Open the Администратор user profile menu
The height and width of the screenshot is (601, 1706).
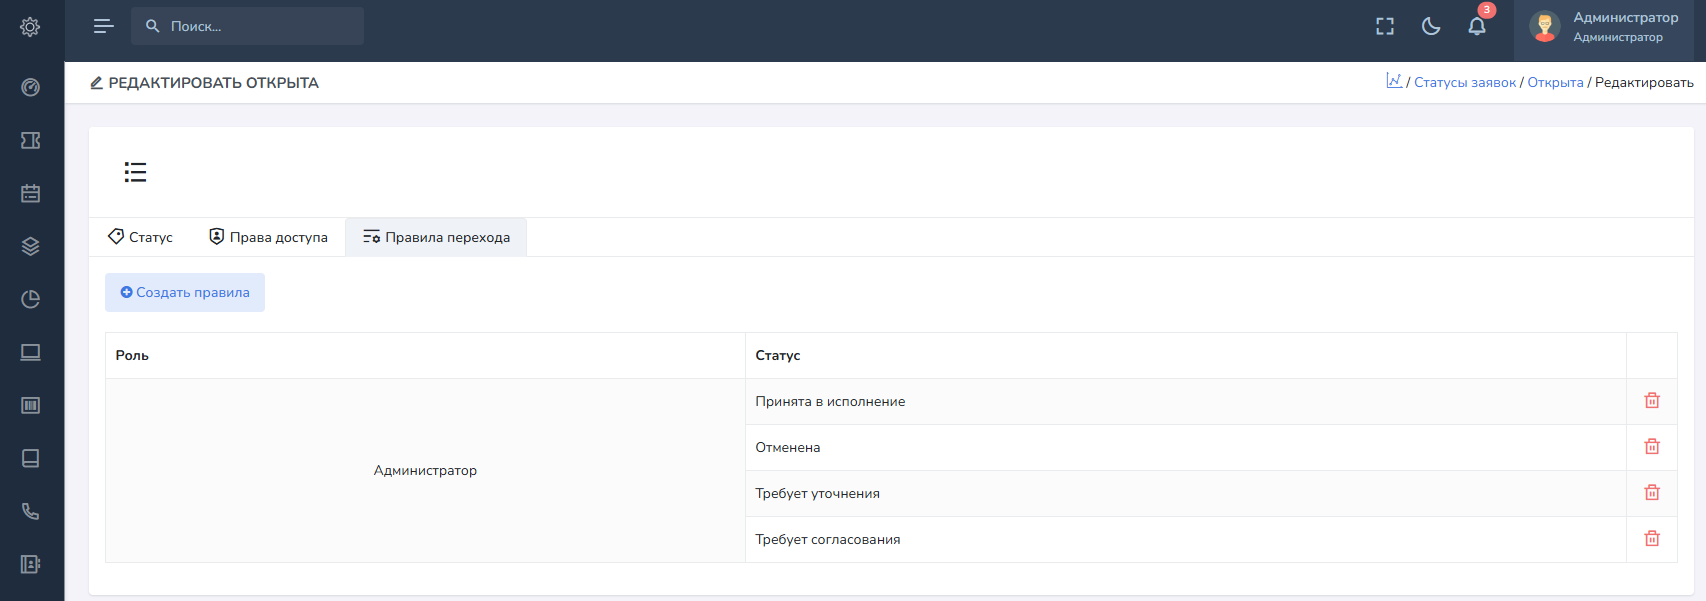tap(1603, 27)
